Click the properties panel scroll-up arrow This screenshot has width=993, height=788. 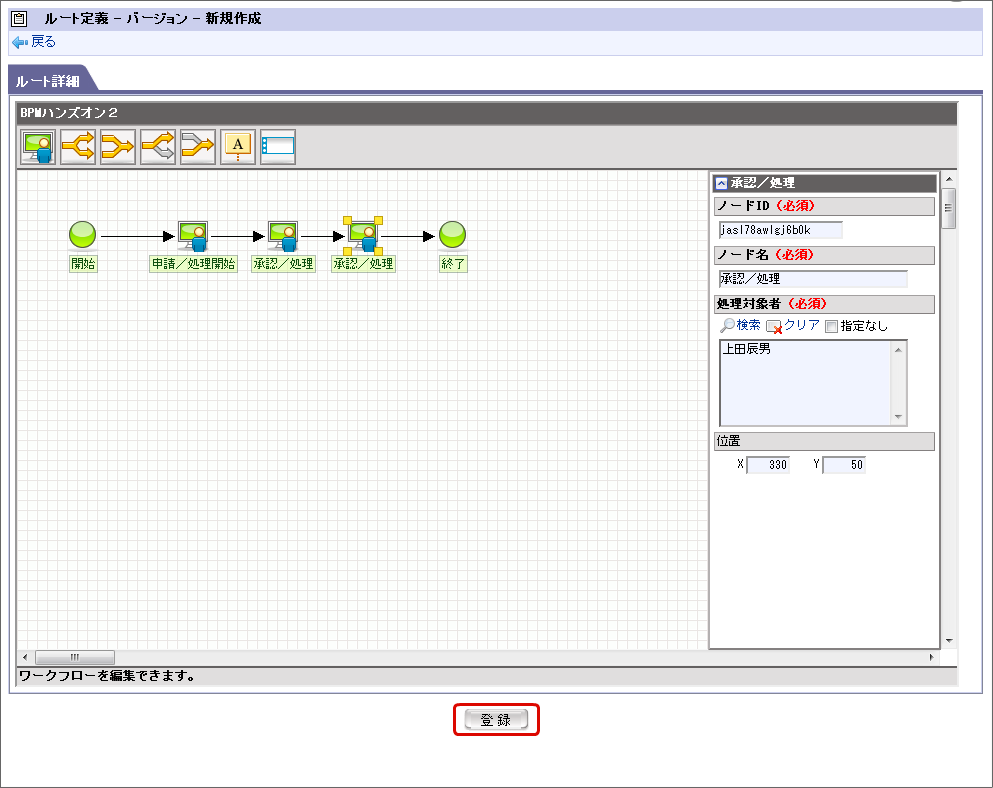[949, 179]
